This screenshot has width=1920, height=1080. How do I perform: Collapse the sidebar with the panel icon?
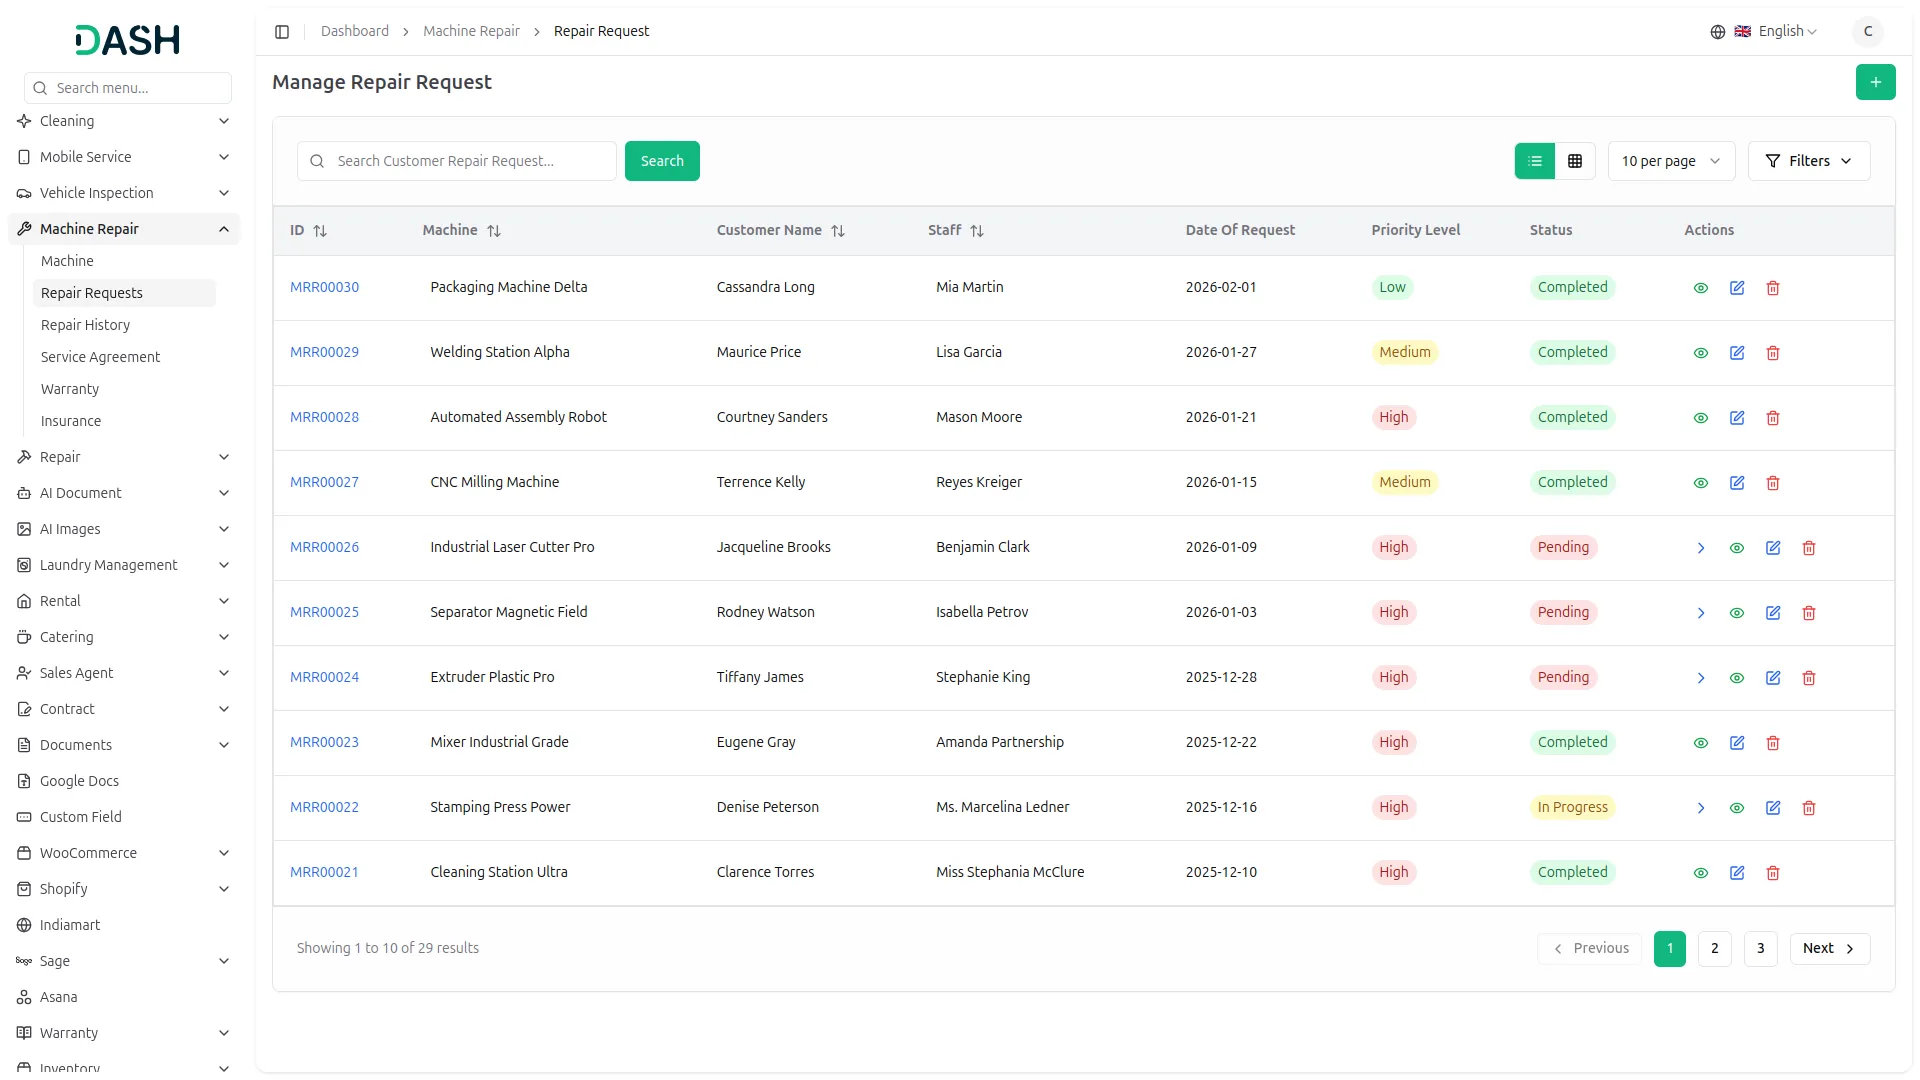[x=282, y=31]
